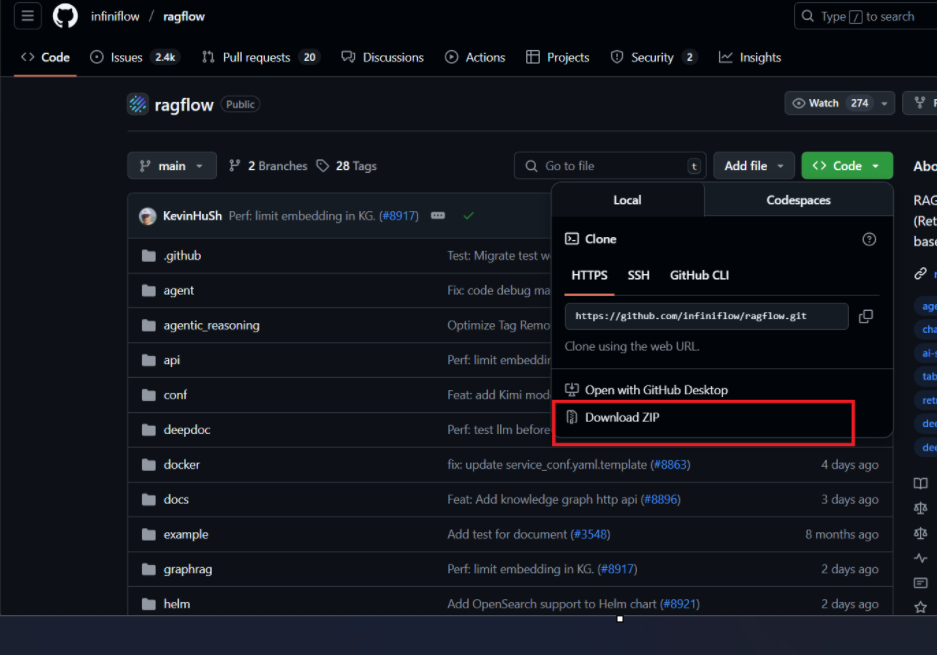Click the ragflow breadcrumb link
Image resolution: width=937 pixels, height=655 pixels.
pyautogui.click(x=184, y=16)
